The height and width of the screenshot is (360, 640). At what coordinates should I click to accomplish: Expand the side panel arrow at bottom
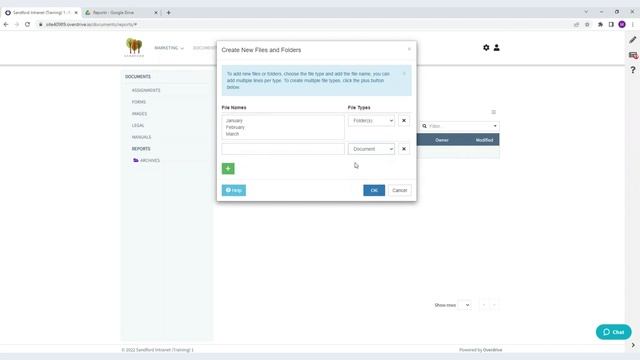tap(633, 345)
